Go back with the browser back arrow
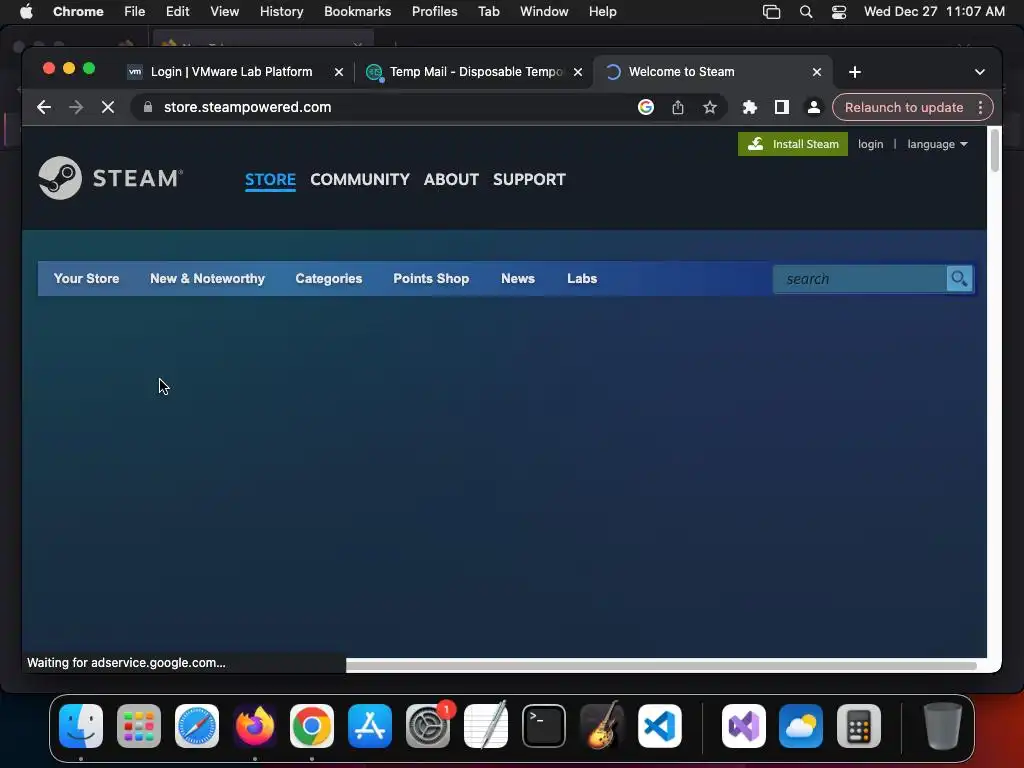The width and height of the screenshot is (1024, 768). click(x=44, y=107)
